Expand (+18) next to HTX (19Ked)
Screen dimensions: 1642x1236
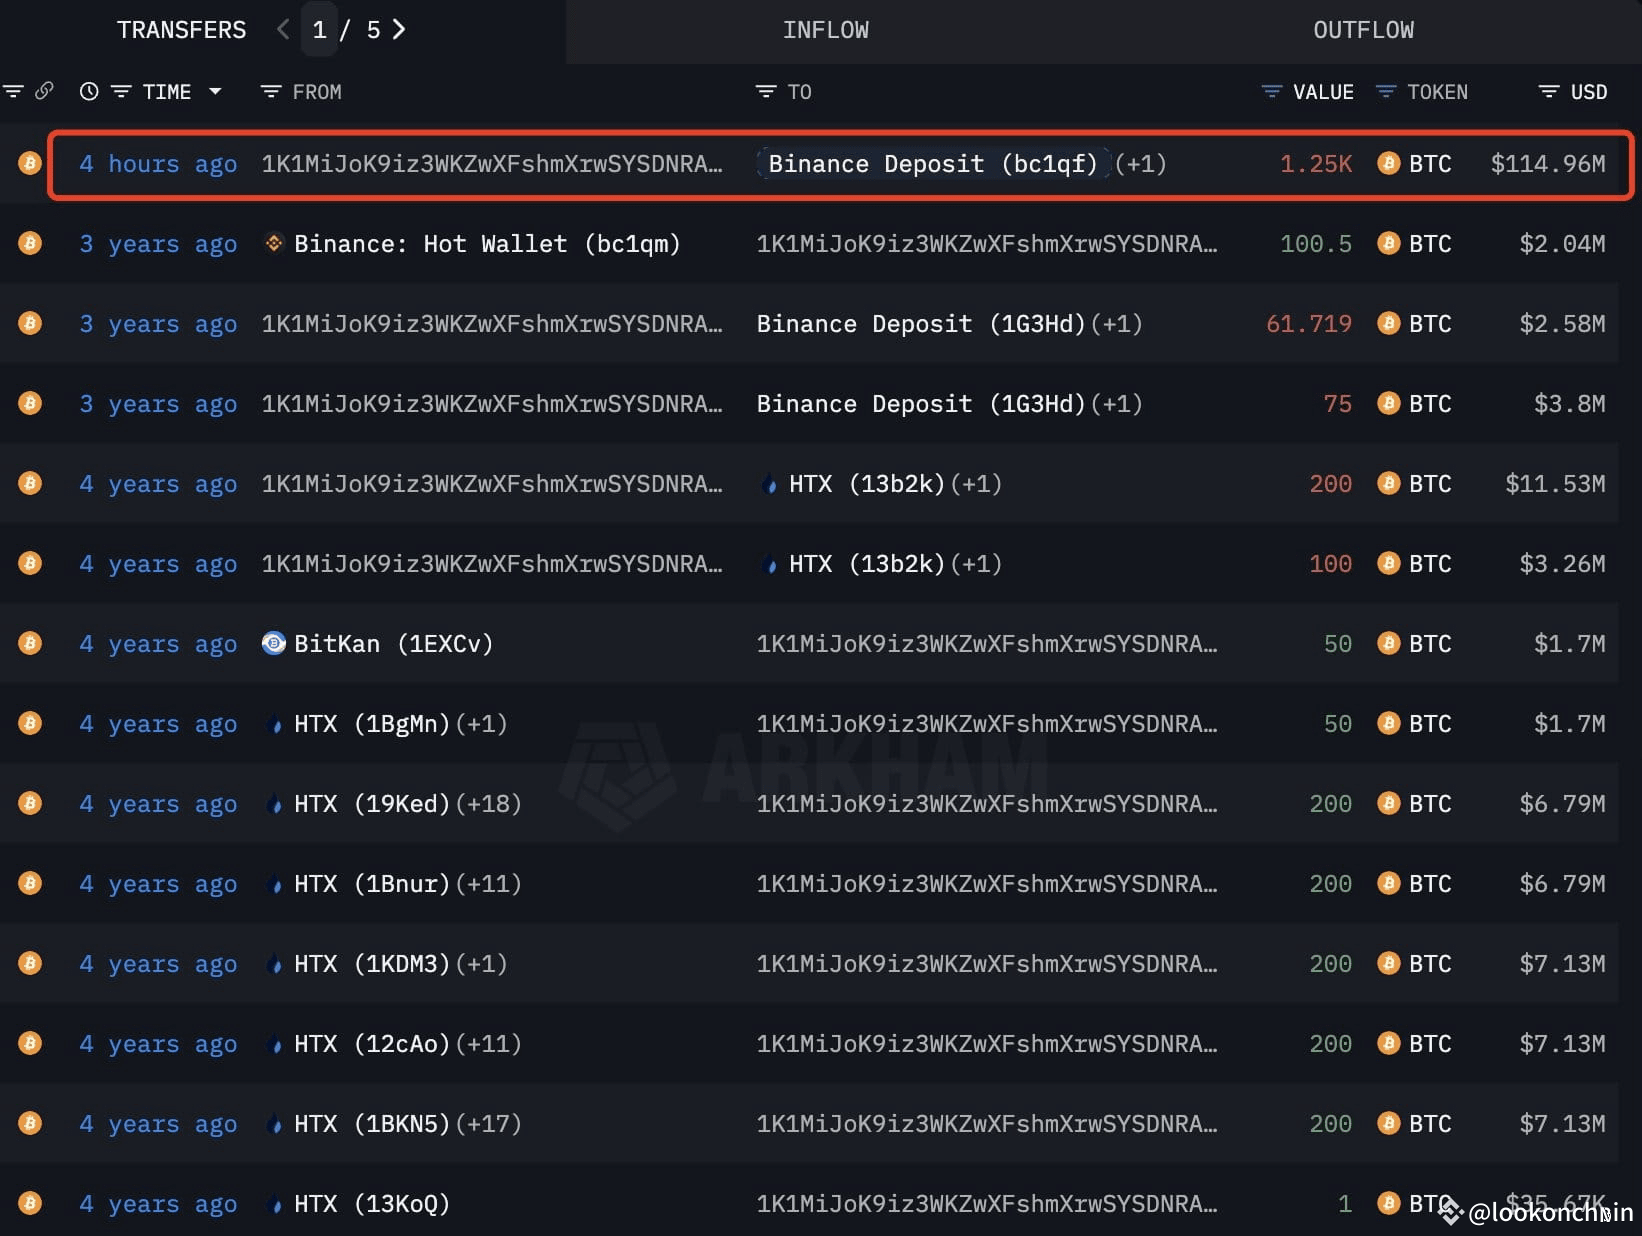coord(488,804)
